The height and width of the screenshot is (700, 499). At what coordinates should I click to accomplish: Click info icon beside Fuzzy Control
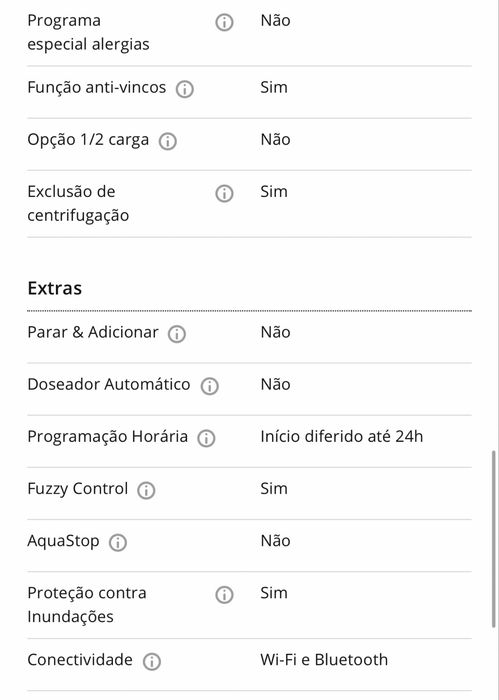[146, 490]
